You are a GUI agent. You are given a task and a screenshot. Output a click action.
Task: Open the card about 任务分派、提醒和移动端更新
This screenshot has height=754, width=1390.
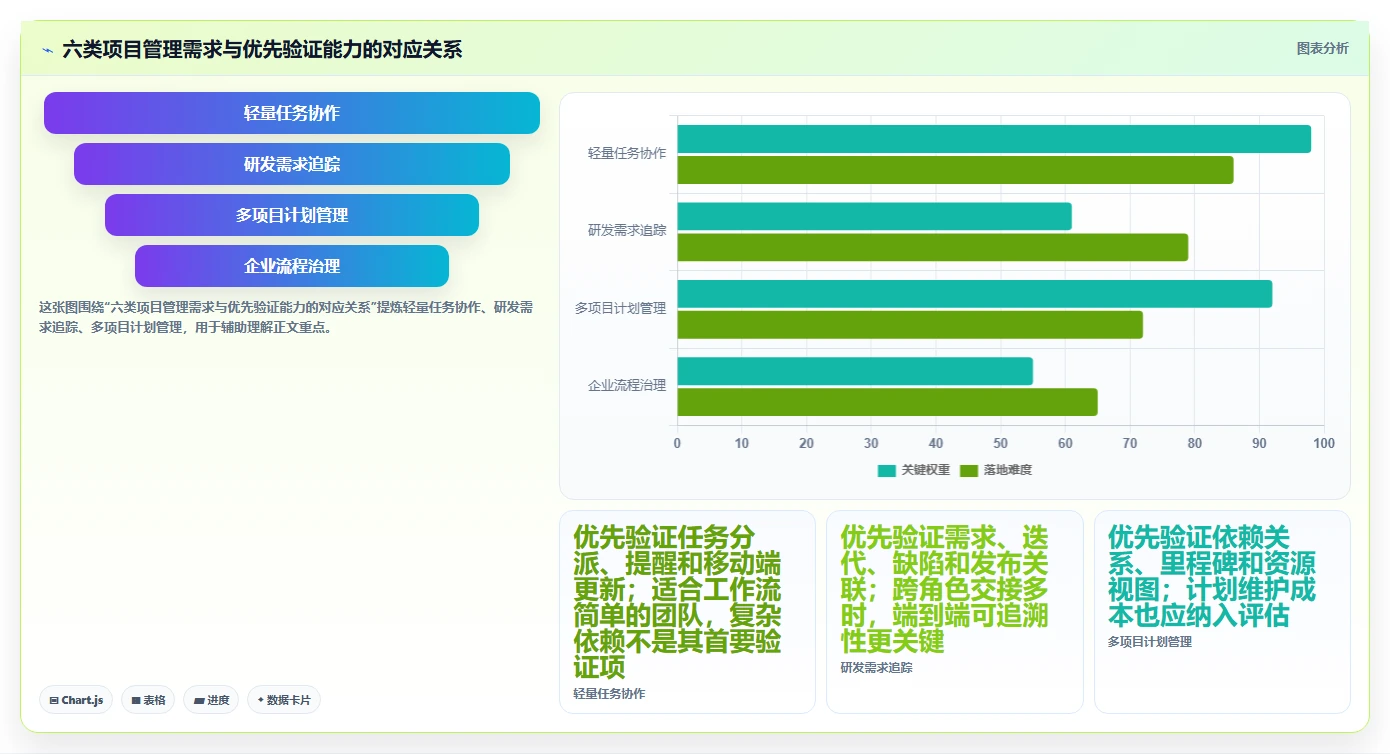point(687,612)
